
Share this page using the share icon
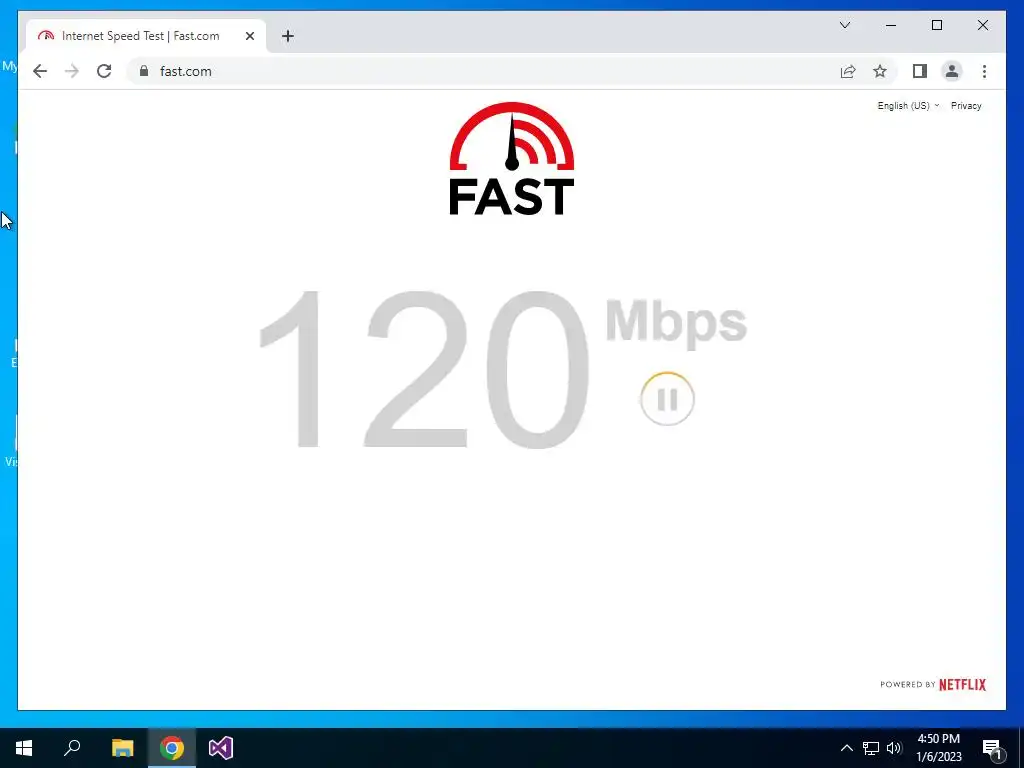(x=848, y=71)
